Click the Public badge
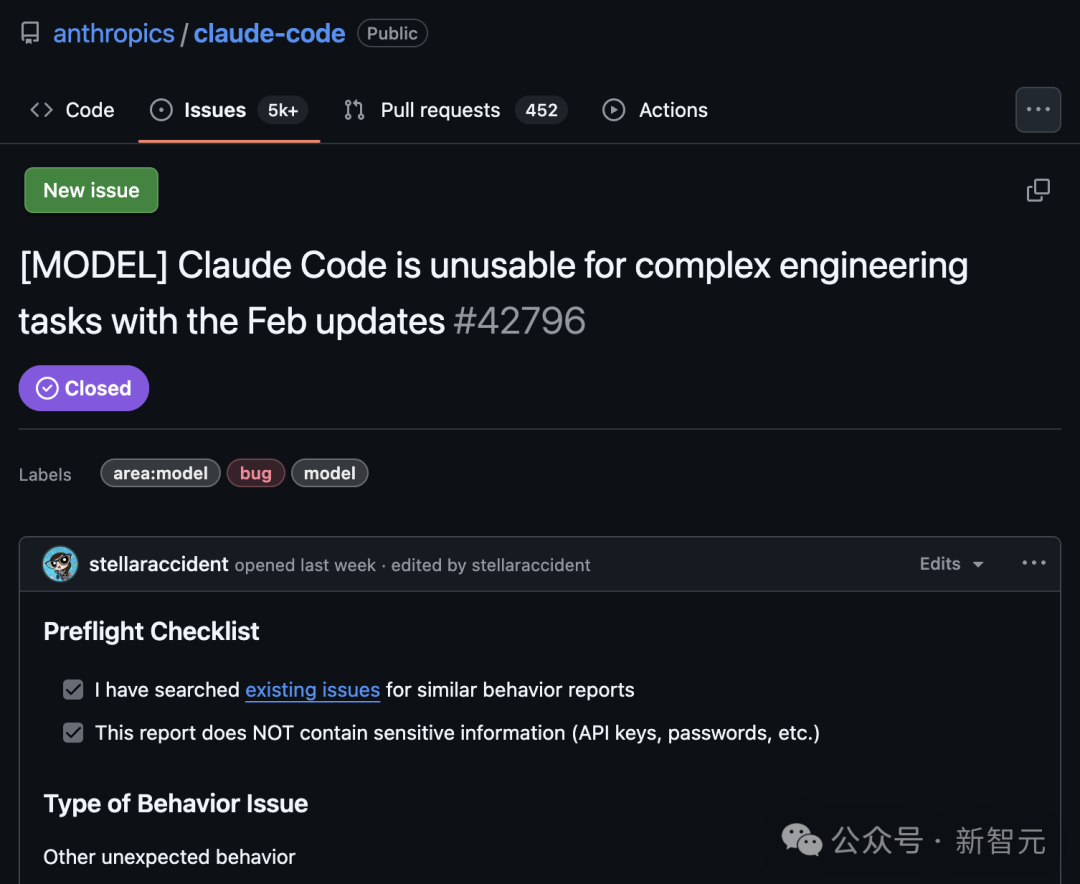 (392, 33)
